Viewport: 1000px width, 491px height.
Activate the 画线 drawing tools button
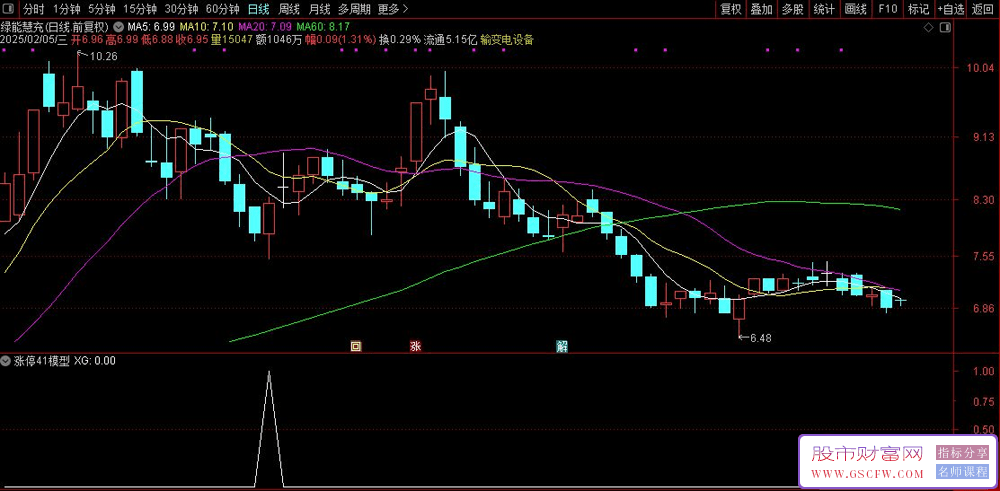[x=855, y=9]
